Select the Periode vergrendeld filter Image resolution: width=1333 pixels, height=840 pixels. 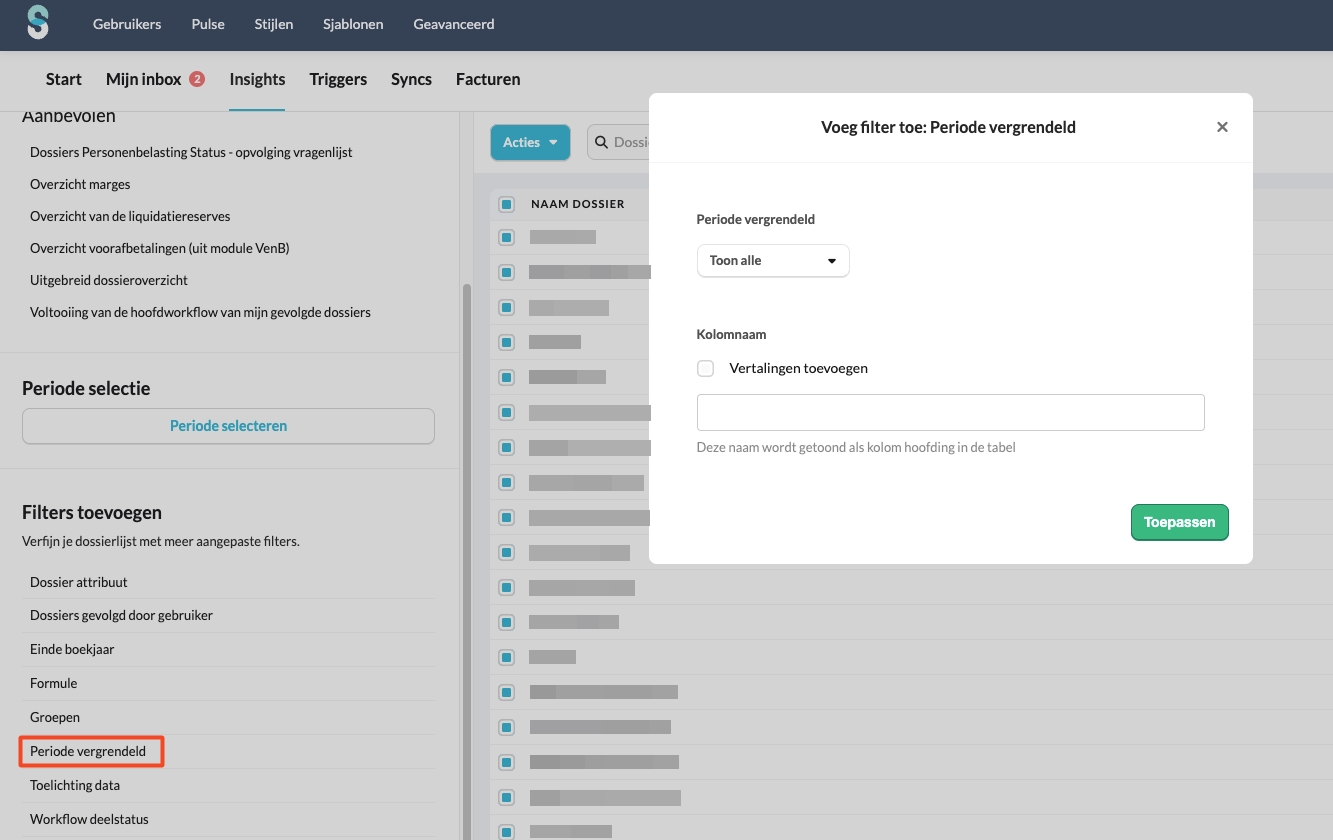[88, 751]
